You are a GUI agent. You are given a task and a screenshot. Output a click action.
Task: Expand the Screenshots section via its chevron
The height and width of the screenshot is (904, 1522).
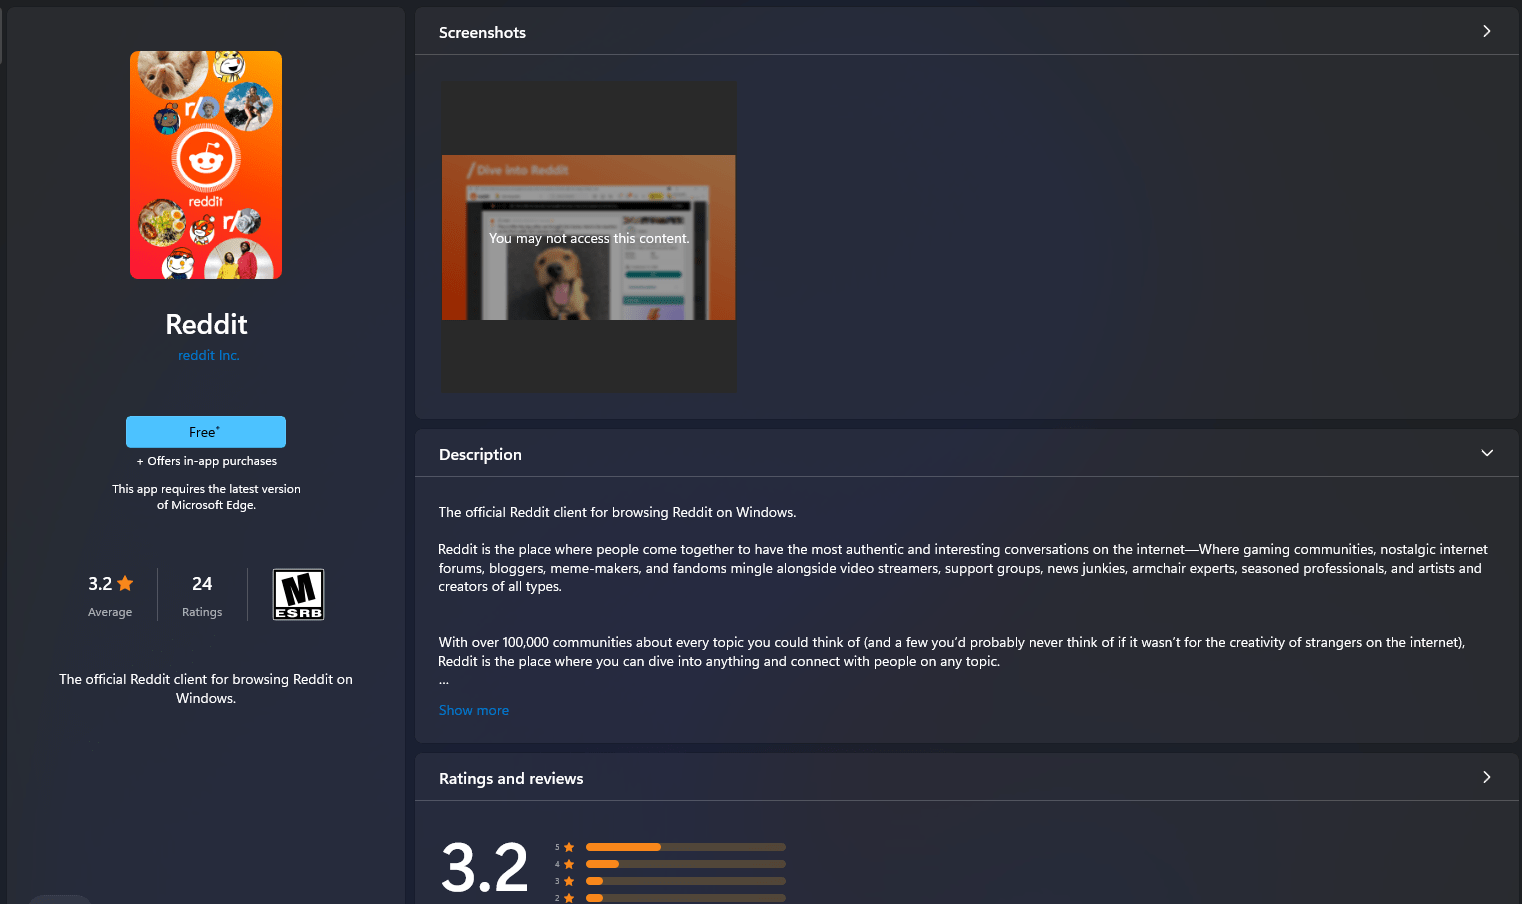coord(1487,31)
